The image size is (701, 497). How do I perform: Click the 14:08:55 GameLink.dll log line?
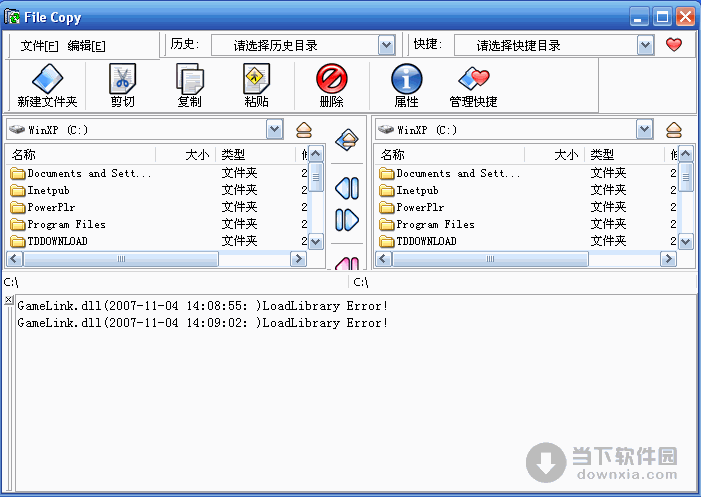[x=202, y=306]
